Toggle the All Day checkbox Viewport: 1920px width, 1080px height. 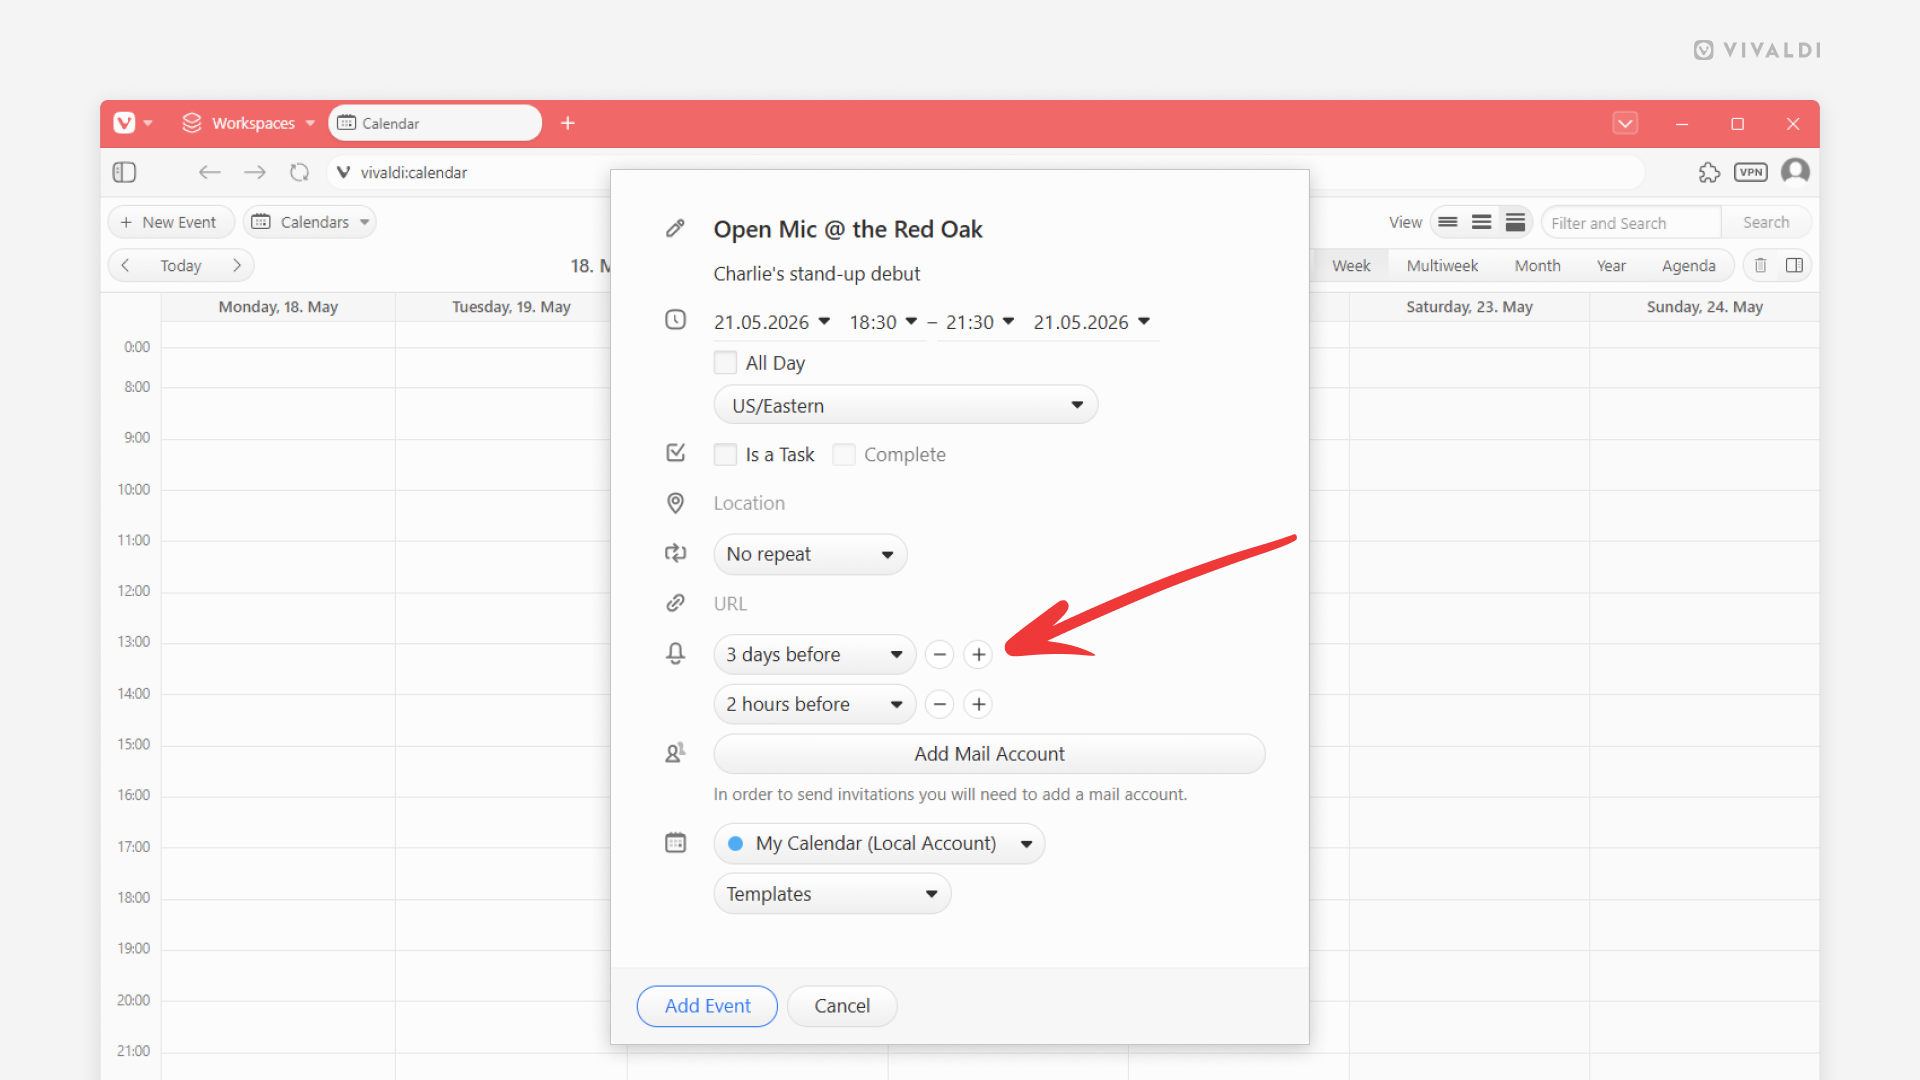(725, 362)
